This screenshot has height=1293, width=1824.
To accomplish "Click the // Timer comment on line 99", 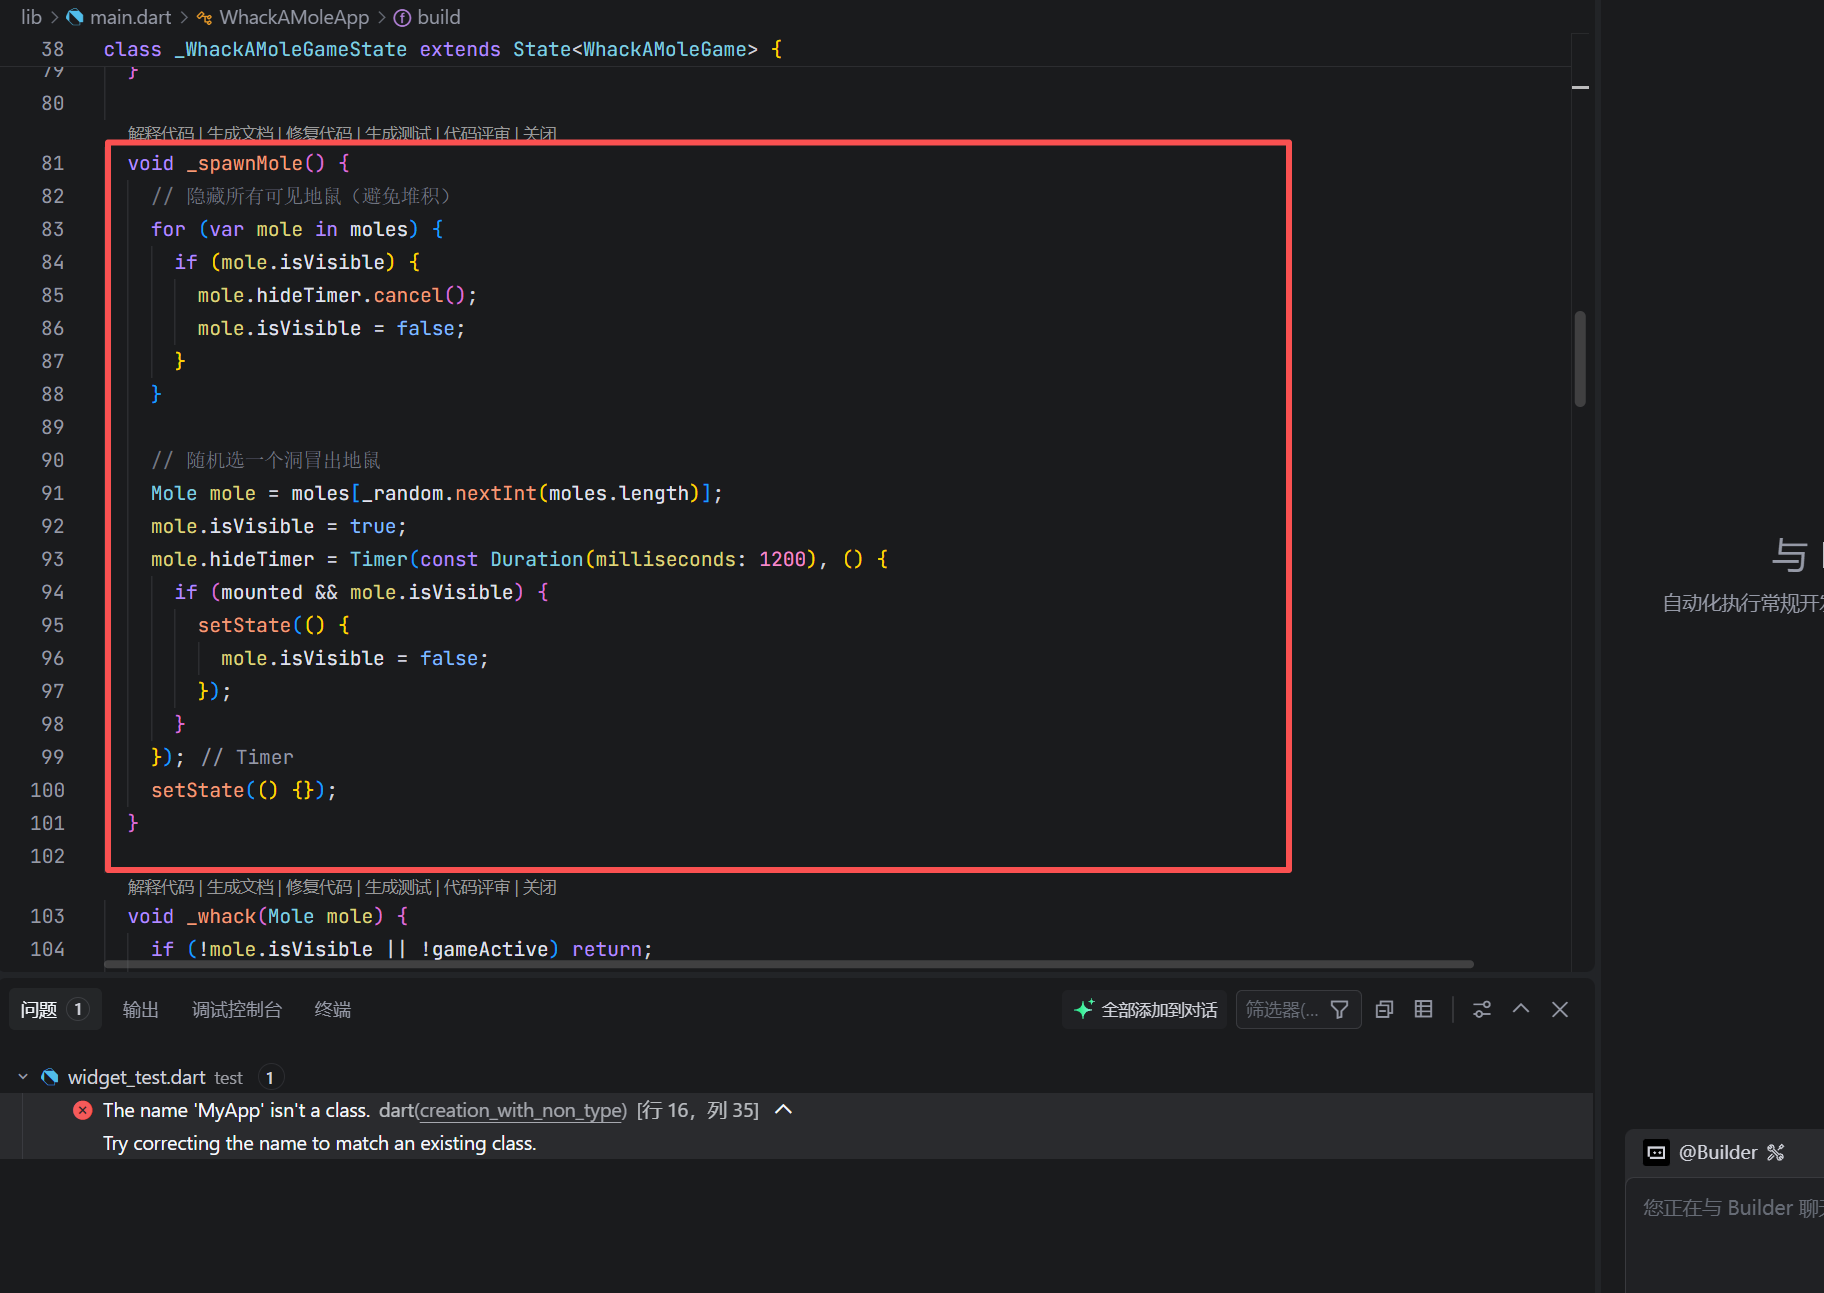I will [247, 757].
